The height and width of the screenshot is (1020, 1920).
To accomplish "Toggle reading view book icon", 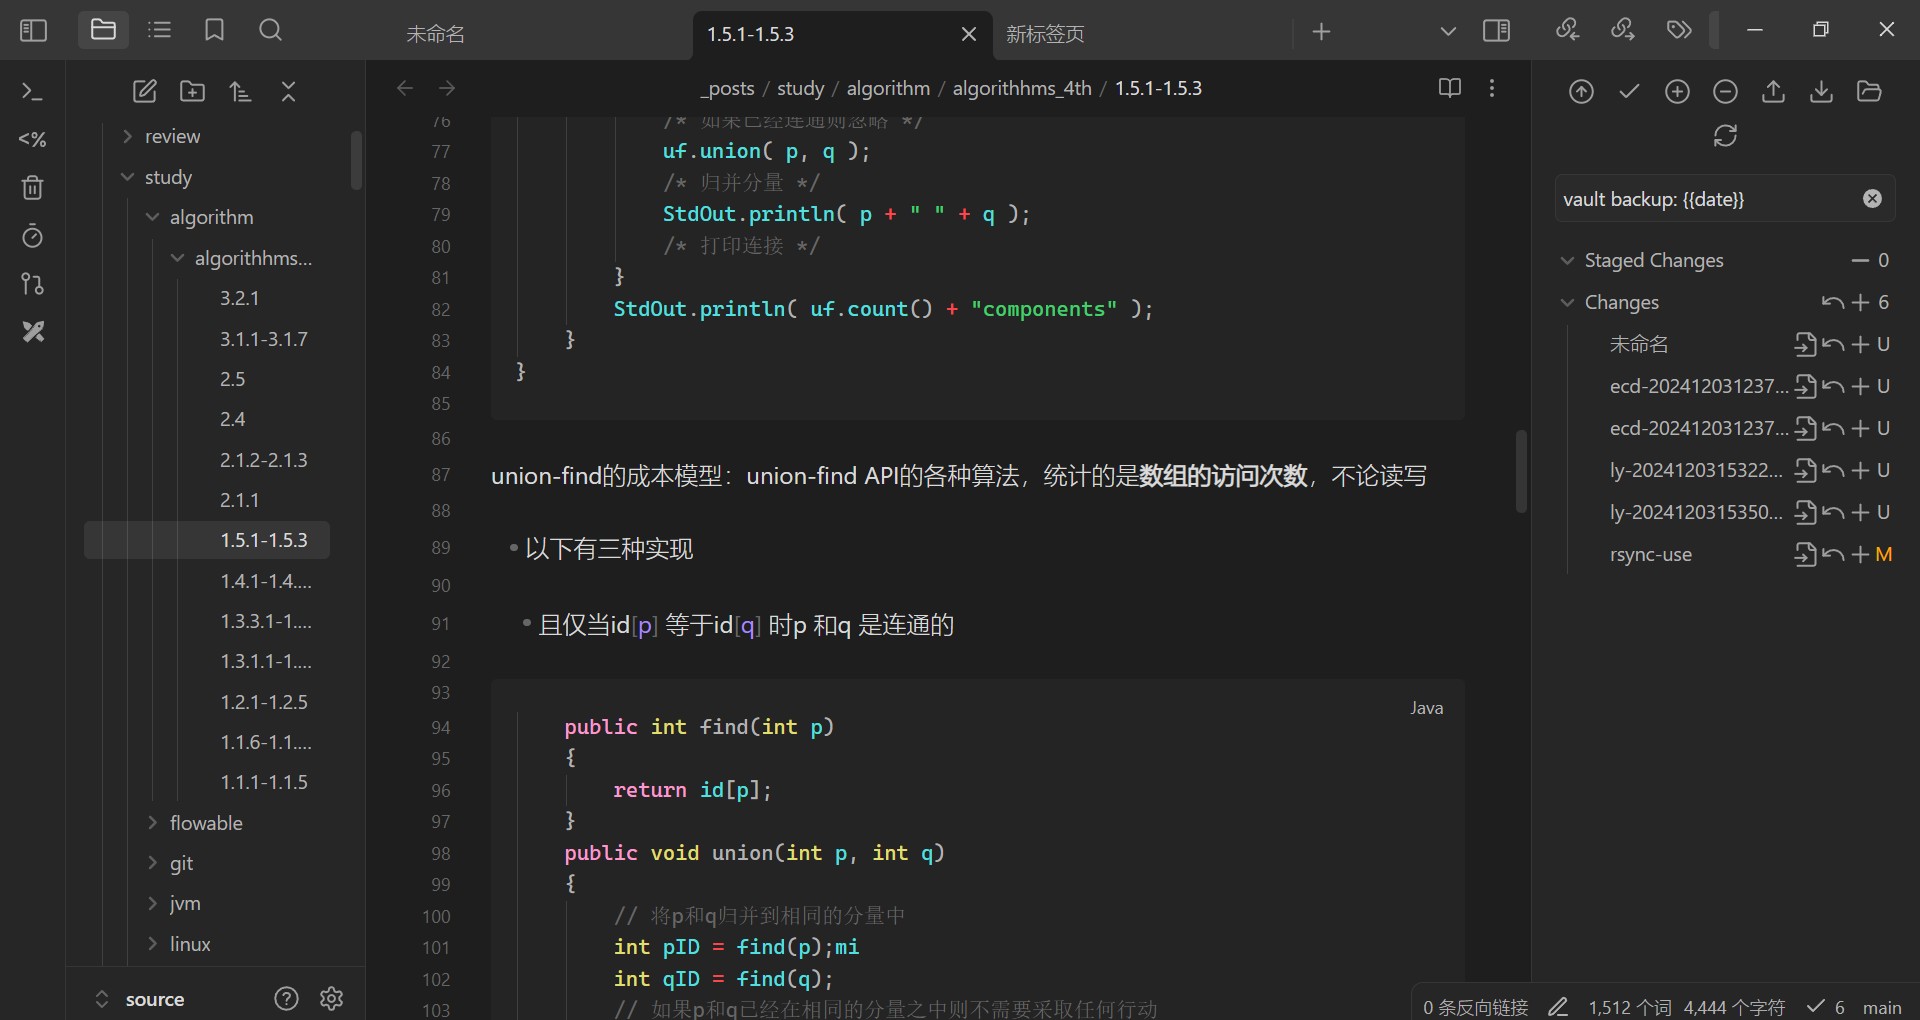I will pyautogui.click(x=1449, y=88).
